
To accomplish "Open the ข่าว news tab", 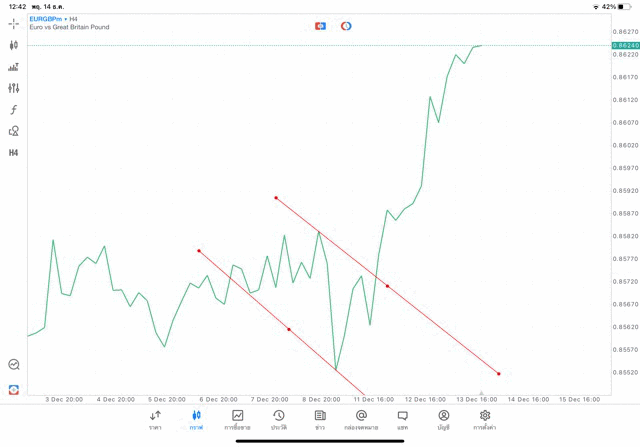I will pyautogui.click(x=320, y=419).
